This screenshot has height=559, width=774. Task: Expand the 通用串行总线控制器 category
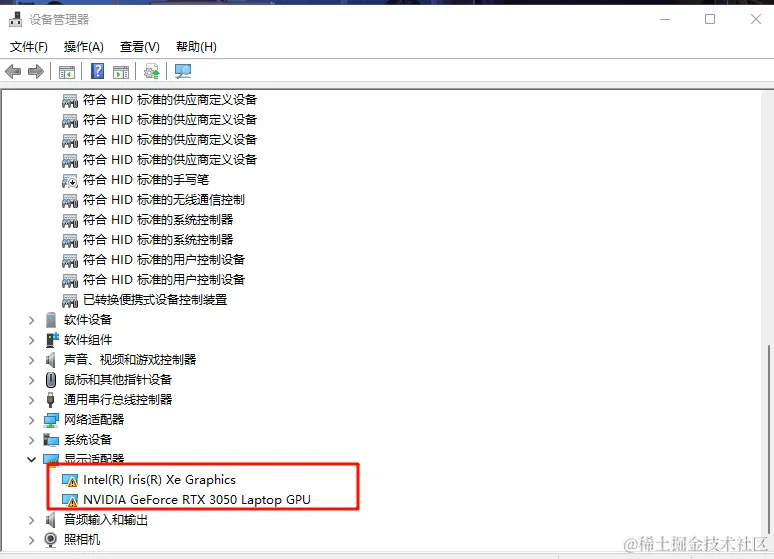pos(32,400)
